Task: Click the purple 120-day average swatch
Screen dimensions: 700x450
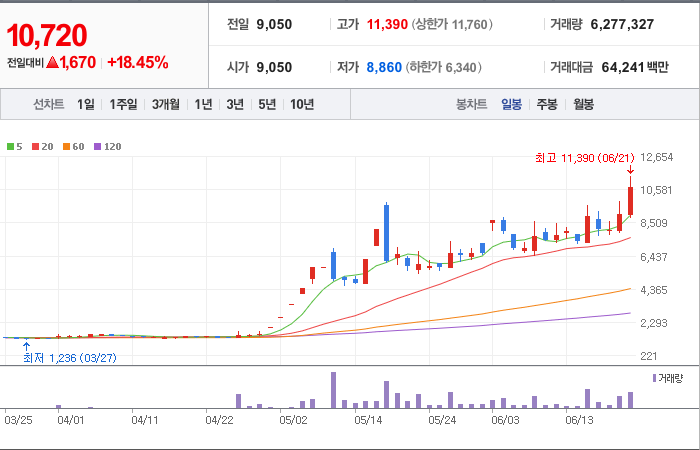Action: 97,146
